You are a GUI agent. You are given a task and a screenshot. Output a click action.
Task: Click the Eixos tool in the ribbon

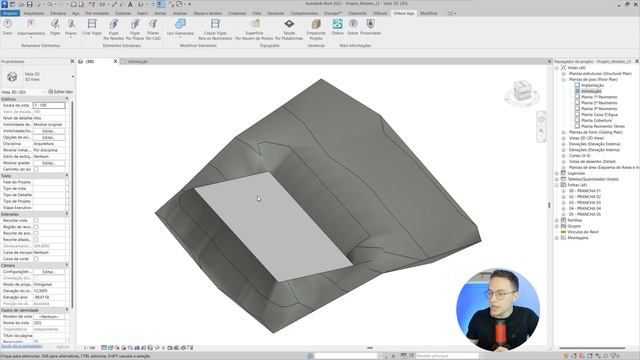coord(7,27)
